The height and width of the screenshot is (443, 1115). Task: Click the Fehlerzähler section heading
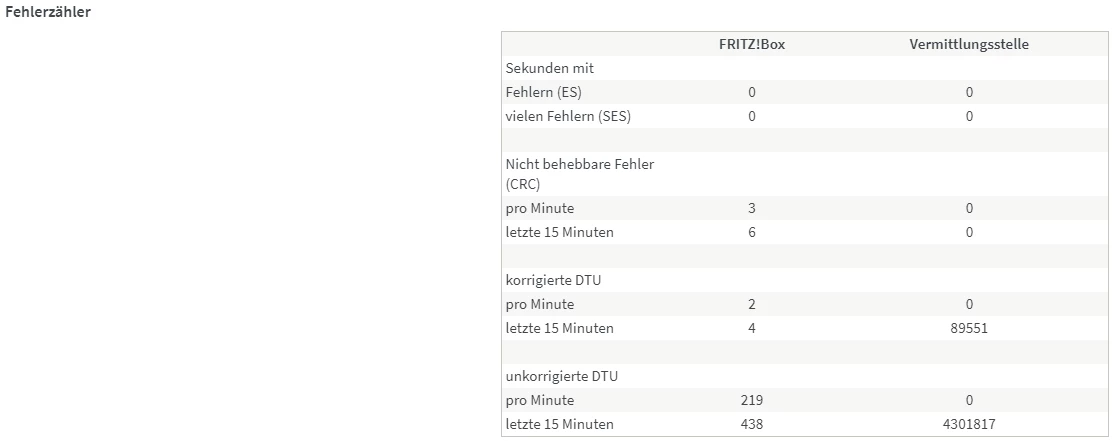[x=49, y=12]
